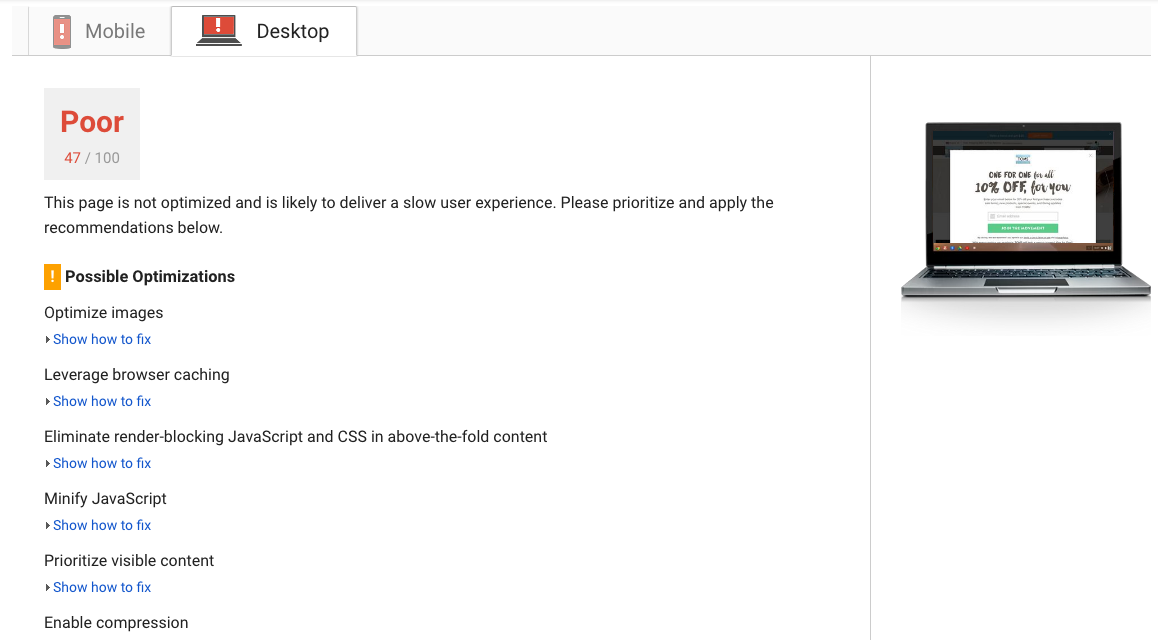Viewport: 1158px width, 640px height.
Task: Click triangle arrow under Prioritize visible content
Action: click(x=47, y=588)
